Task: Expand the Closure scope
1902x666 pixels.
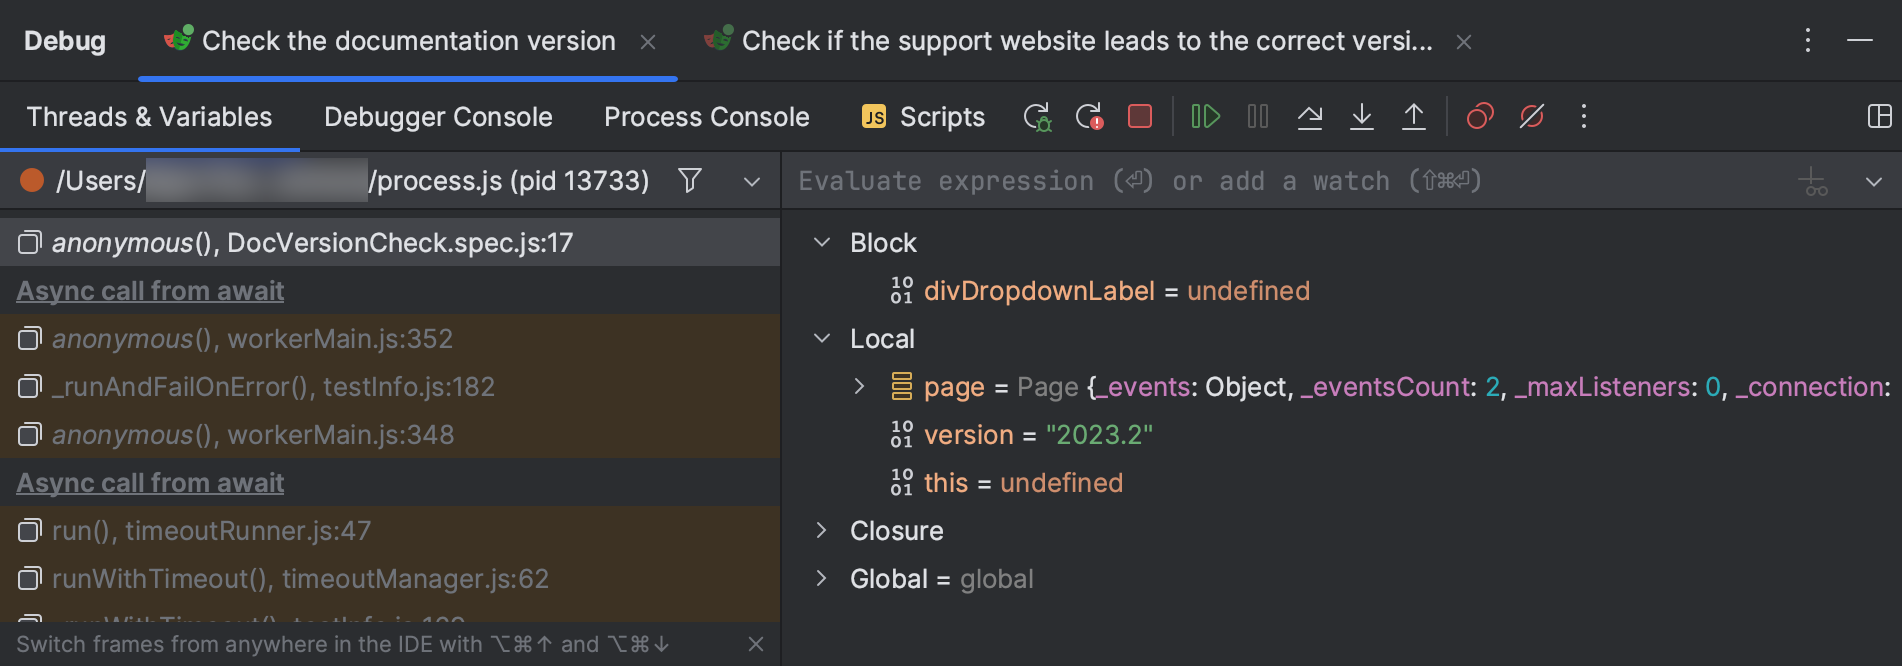Action: [822, 531]
